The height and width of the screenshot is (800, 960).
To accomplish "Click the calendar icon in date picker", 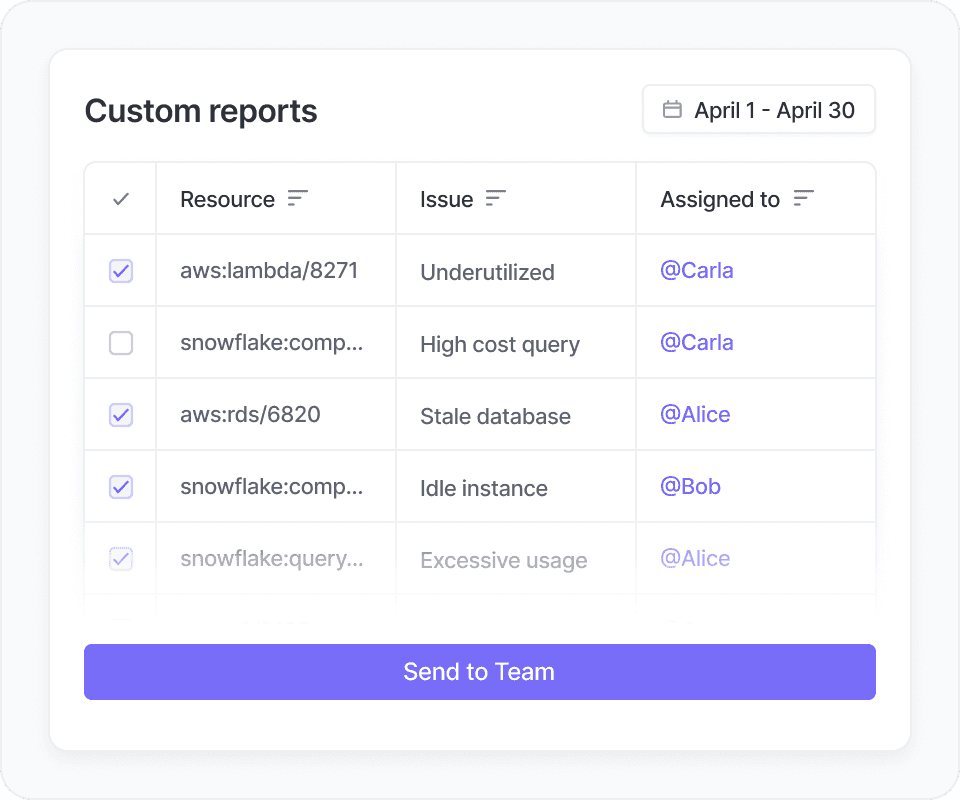I will pos(673,110).
